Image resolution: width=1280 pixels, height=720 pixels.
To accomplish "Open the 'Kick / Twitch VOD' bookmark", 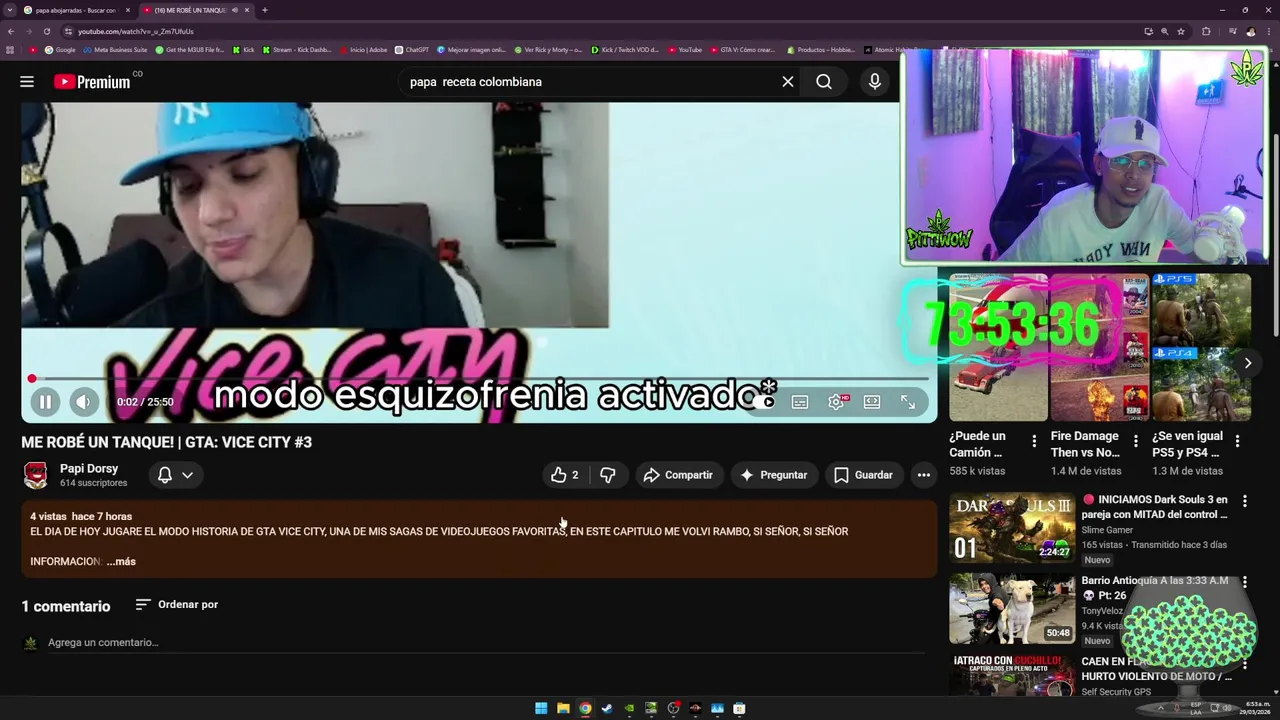I will click(625, 49).
